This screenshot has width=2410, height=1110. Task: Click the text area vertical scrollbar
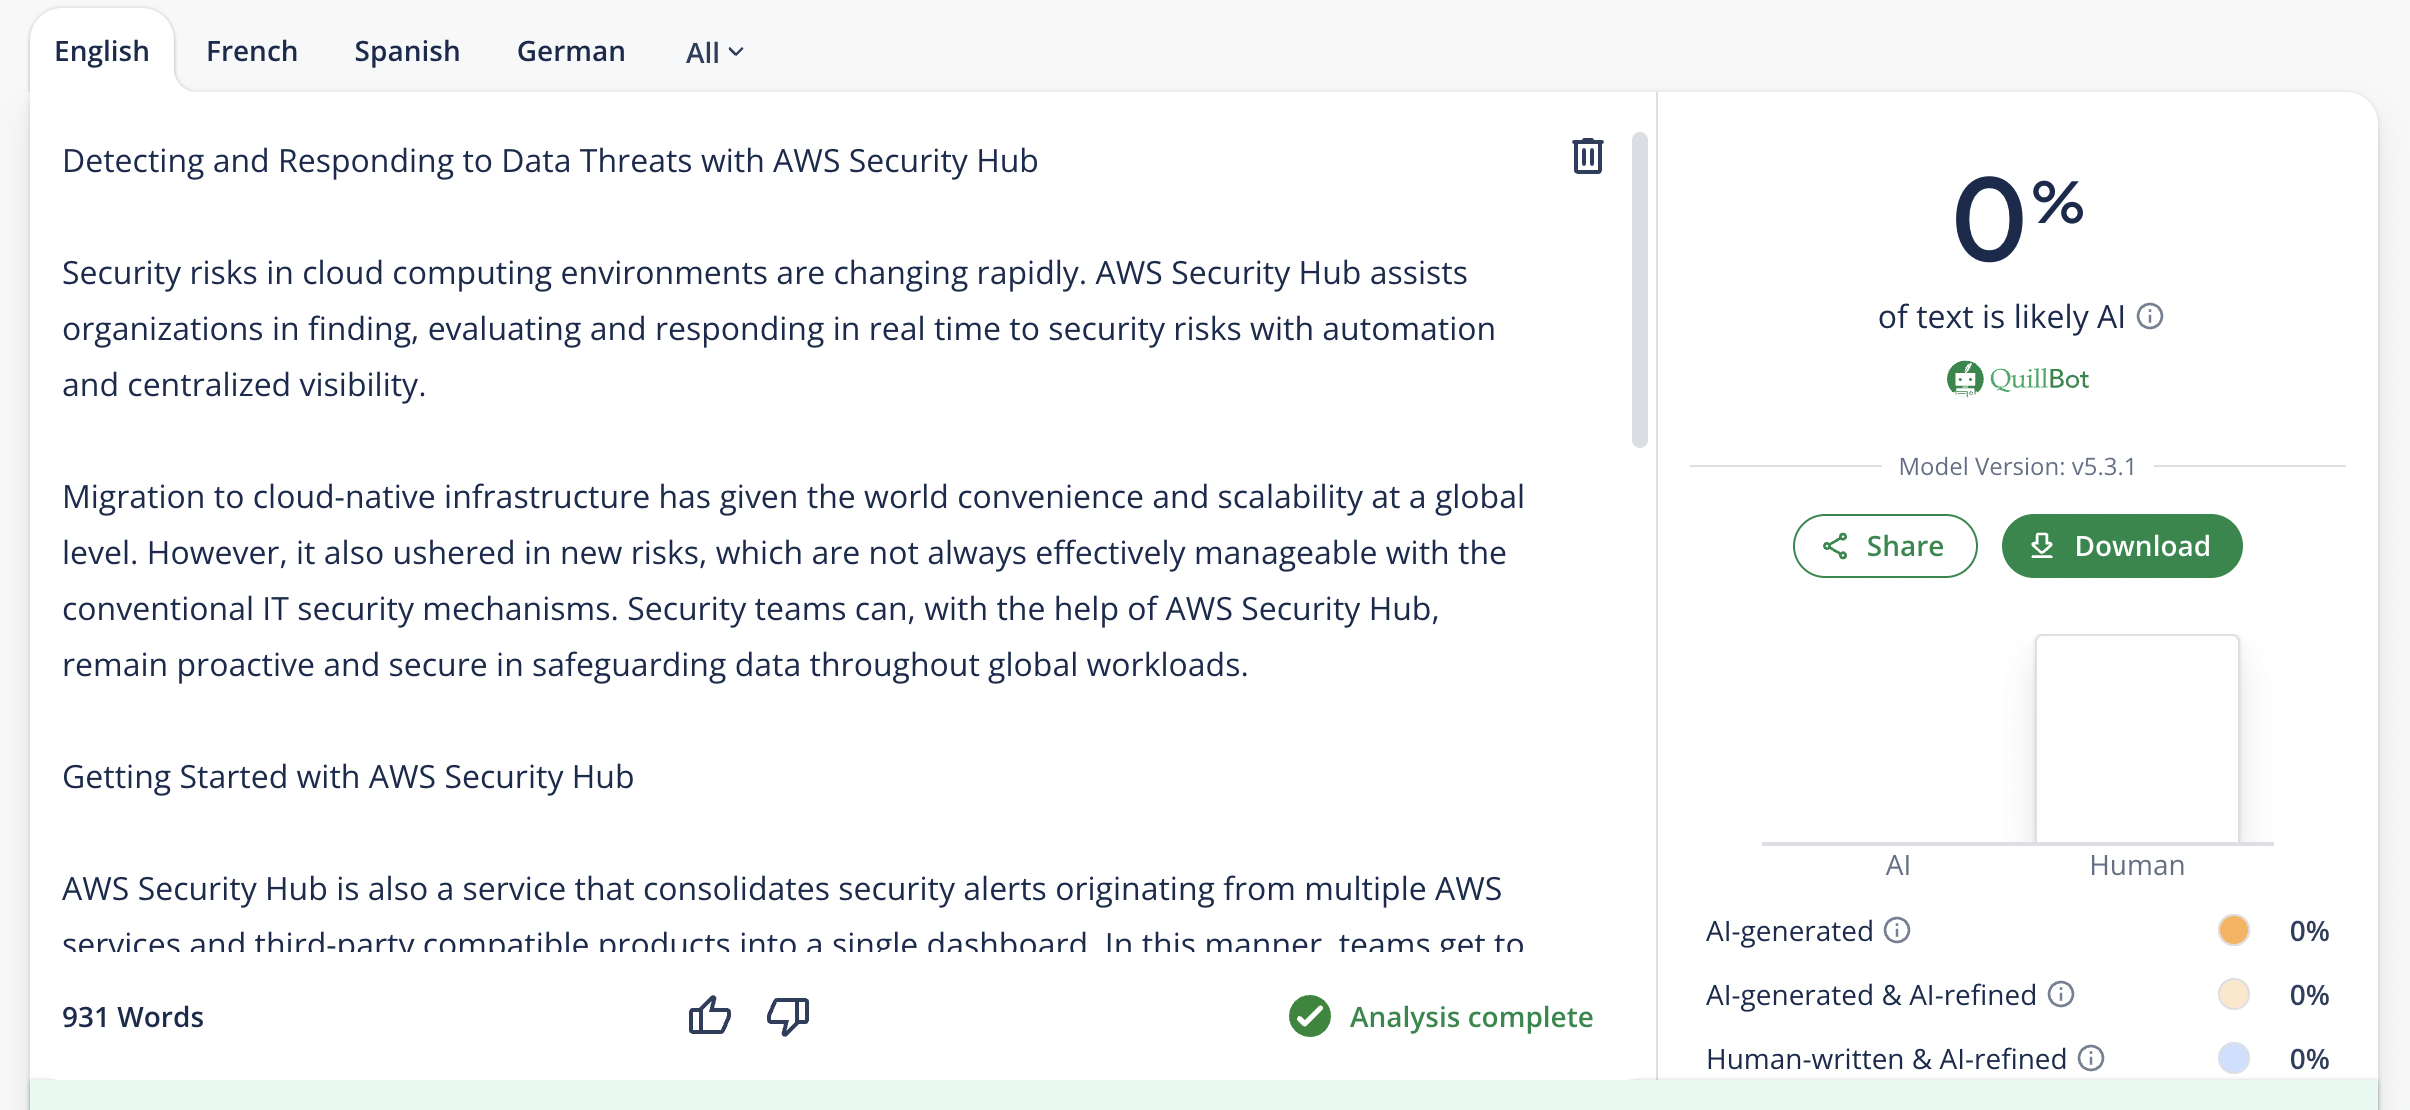(1639, 290)
